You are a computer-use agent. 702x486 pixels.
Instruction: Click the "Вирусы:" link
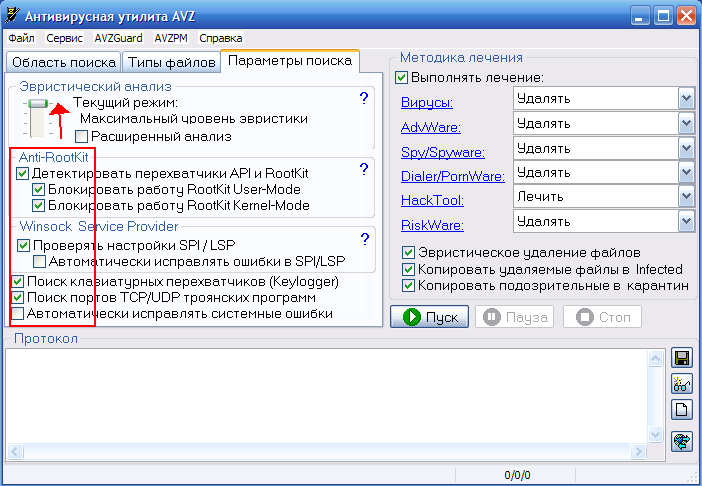427,102
